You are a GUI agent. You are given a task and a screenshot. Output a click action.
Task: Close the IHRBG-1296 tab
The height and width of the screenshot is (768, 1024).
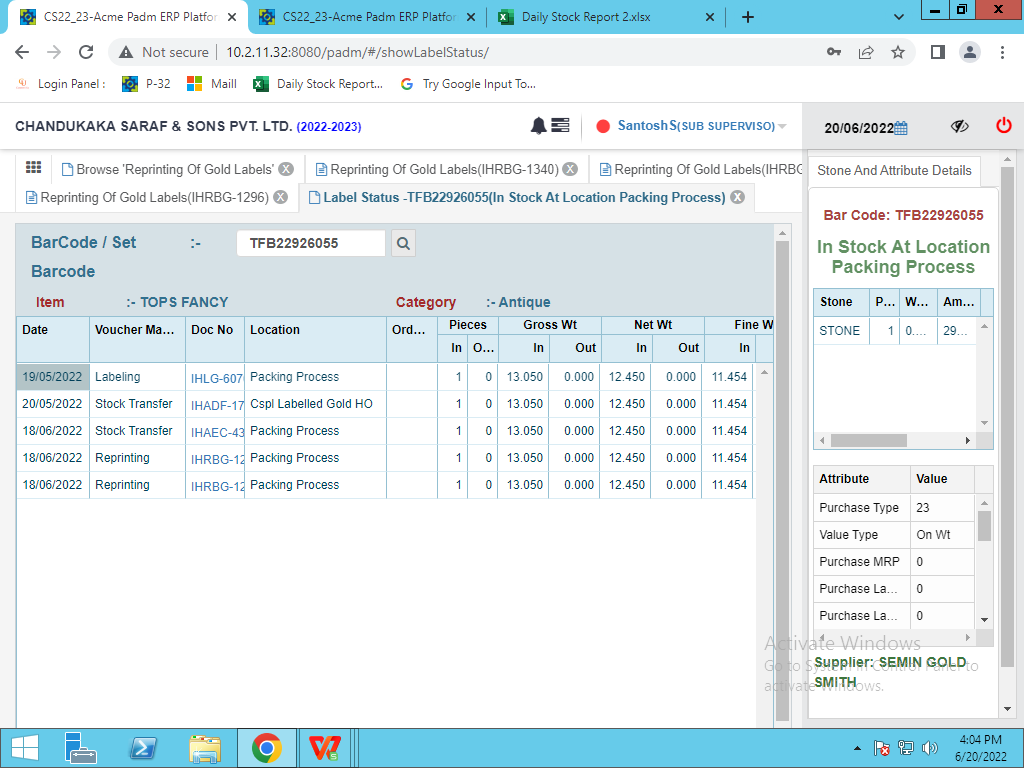pyautogui.click(x=280, y=197)
